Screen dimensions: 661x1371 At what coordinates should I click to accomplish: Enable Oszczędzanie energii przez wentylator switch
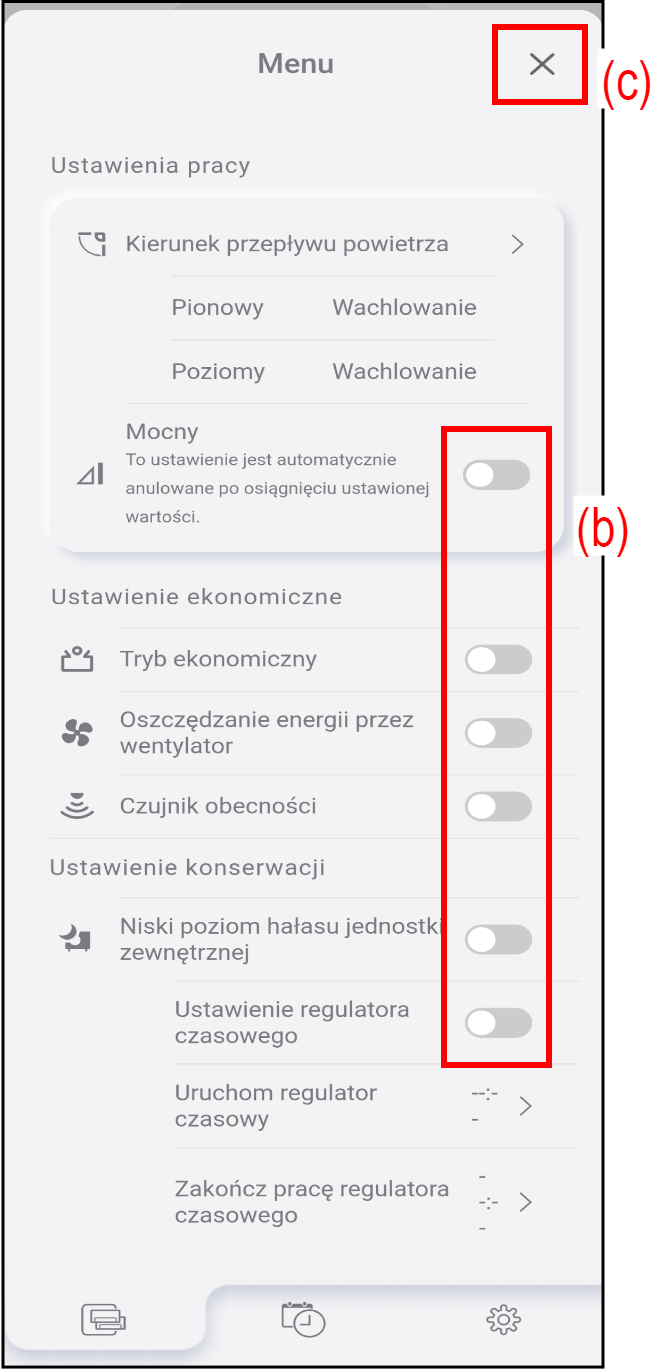[498, 734]
